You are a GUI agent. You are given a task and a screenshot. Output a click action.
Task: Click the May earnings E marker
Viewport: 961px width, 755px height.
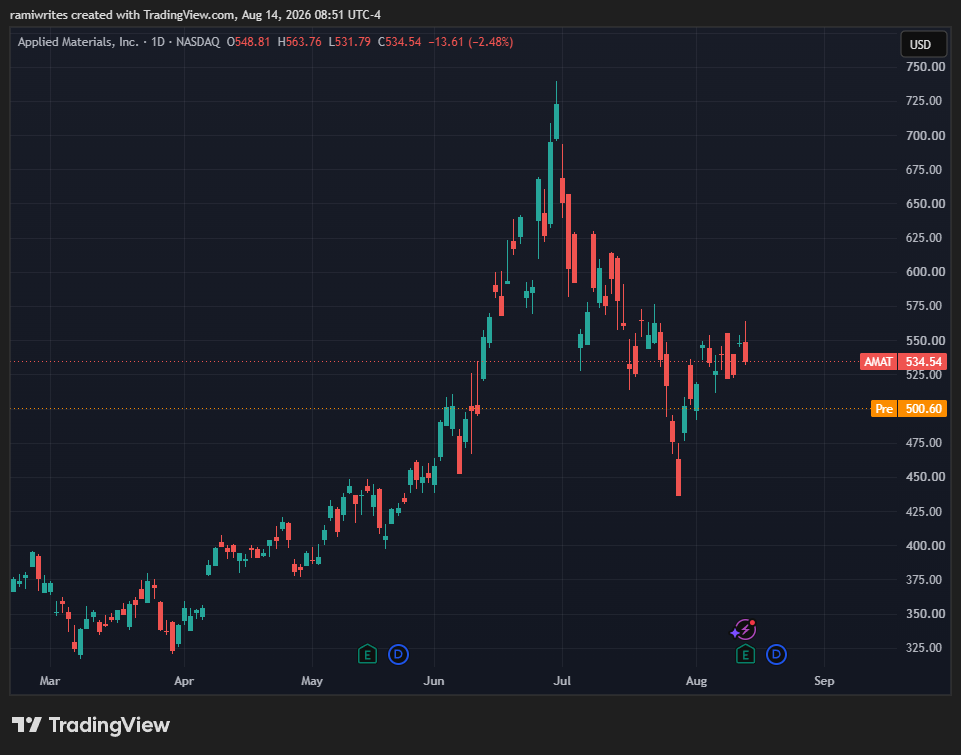(x=367, y=654)
